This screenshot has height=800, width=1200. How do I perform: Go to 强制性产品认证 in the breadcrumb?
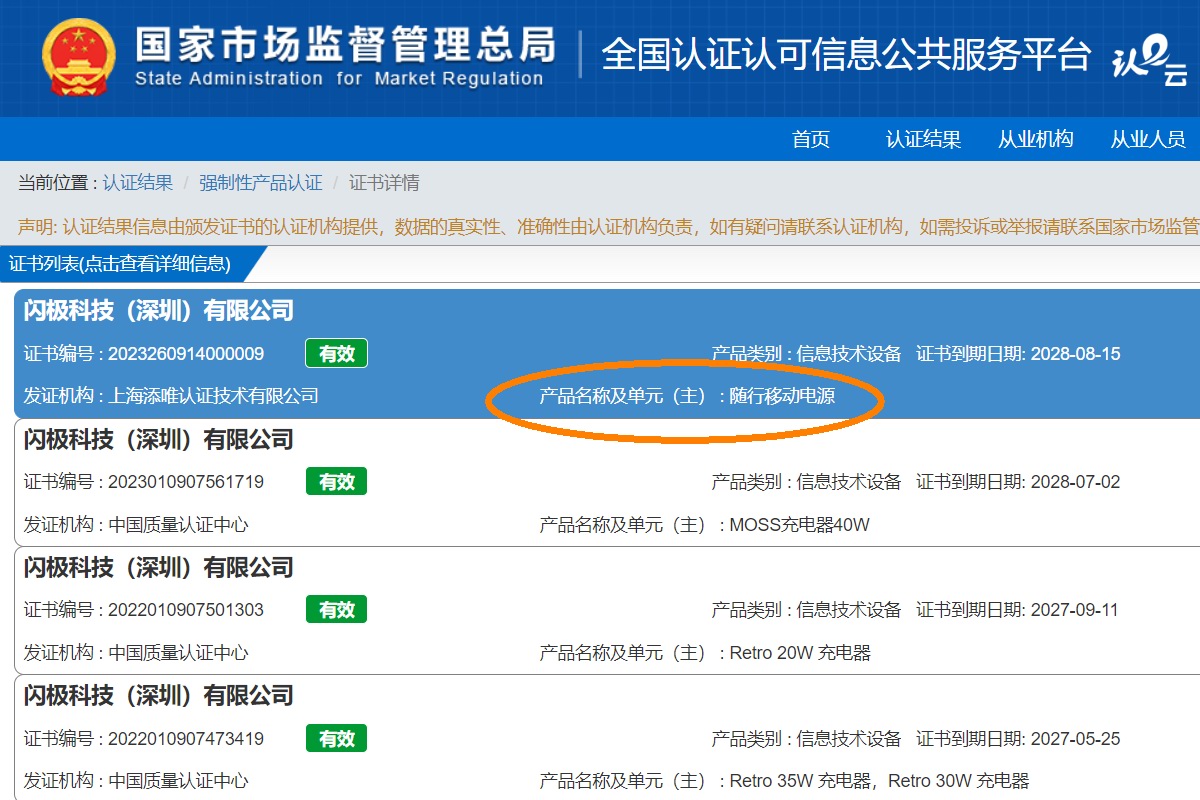tap(261, 183)
